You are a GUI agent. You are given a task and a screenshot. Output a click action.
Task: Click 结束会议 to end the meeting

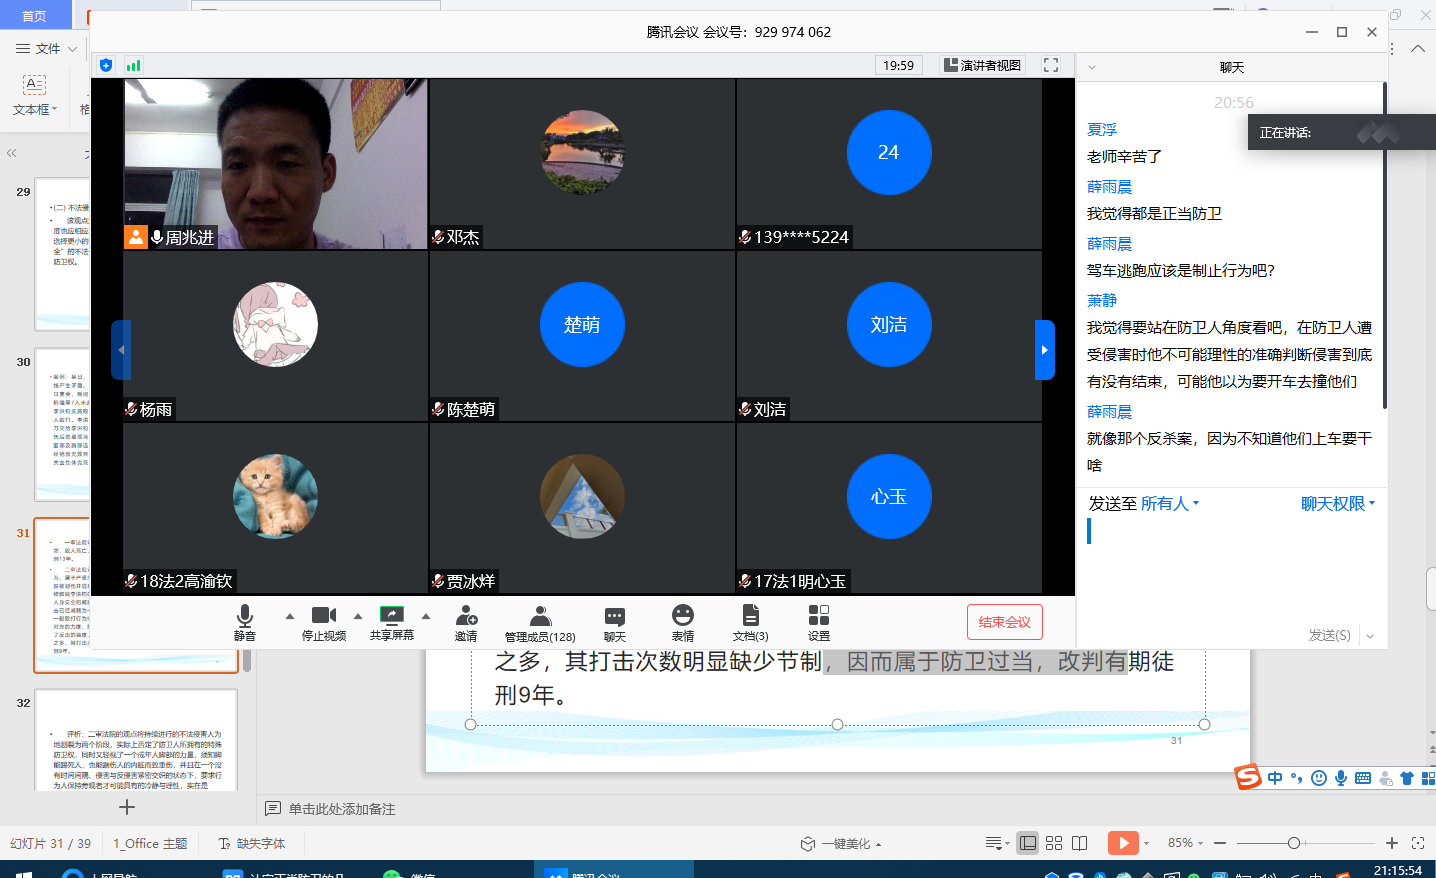coord(1004,621)
